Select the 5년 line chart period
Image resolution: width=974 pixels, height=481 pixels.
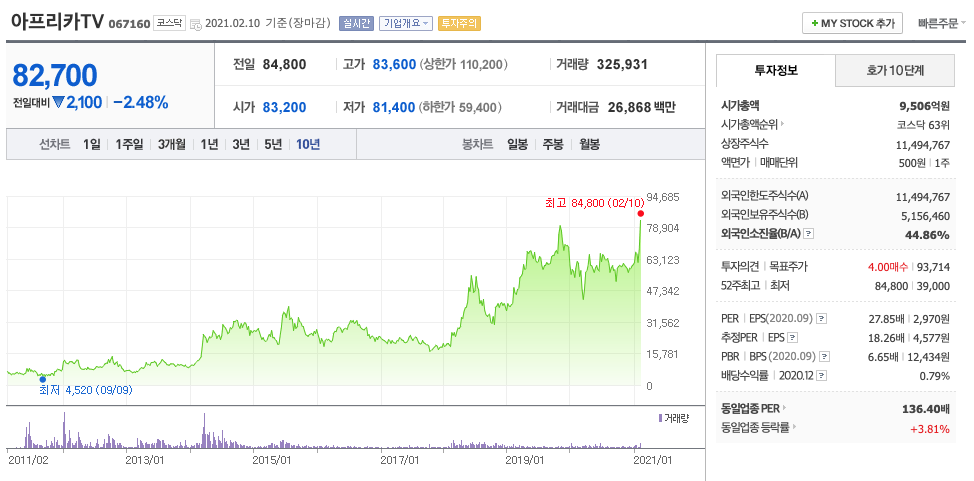[273, 144]
